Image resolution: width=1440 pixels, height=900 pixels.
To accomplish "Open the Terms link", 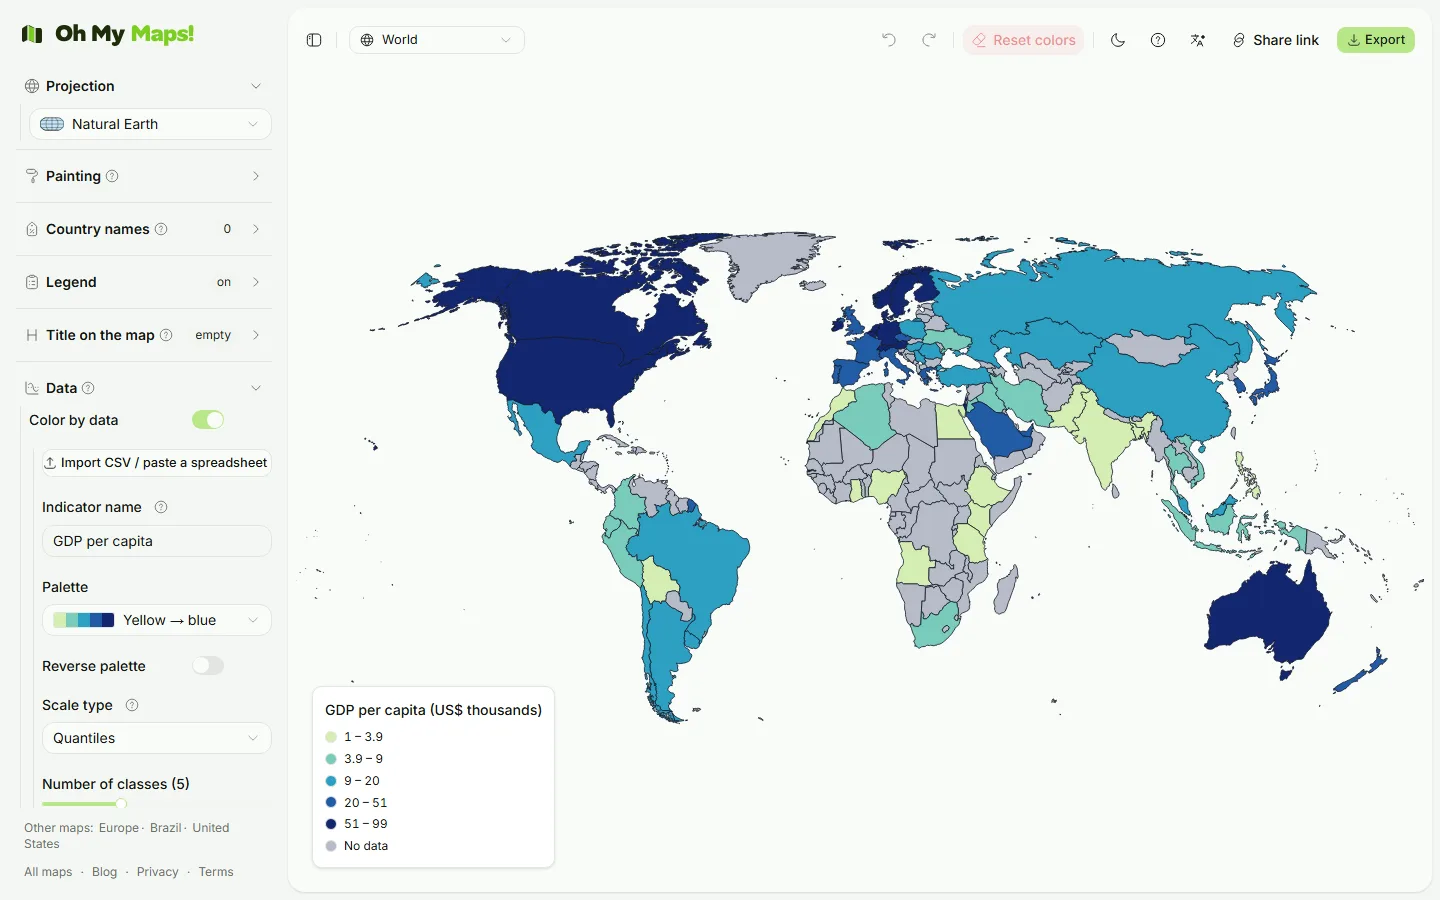I will pos(216,872).
